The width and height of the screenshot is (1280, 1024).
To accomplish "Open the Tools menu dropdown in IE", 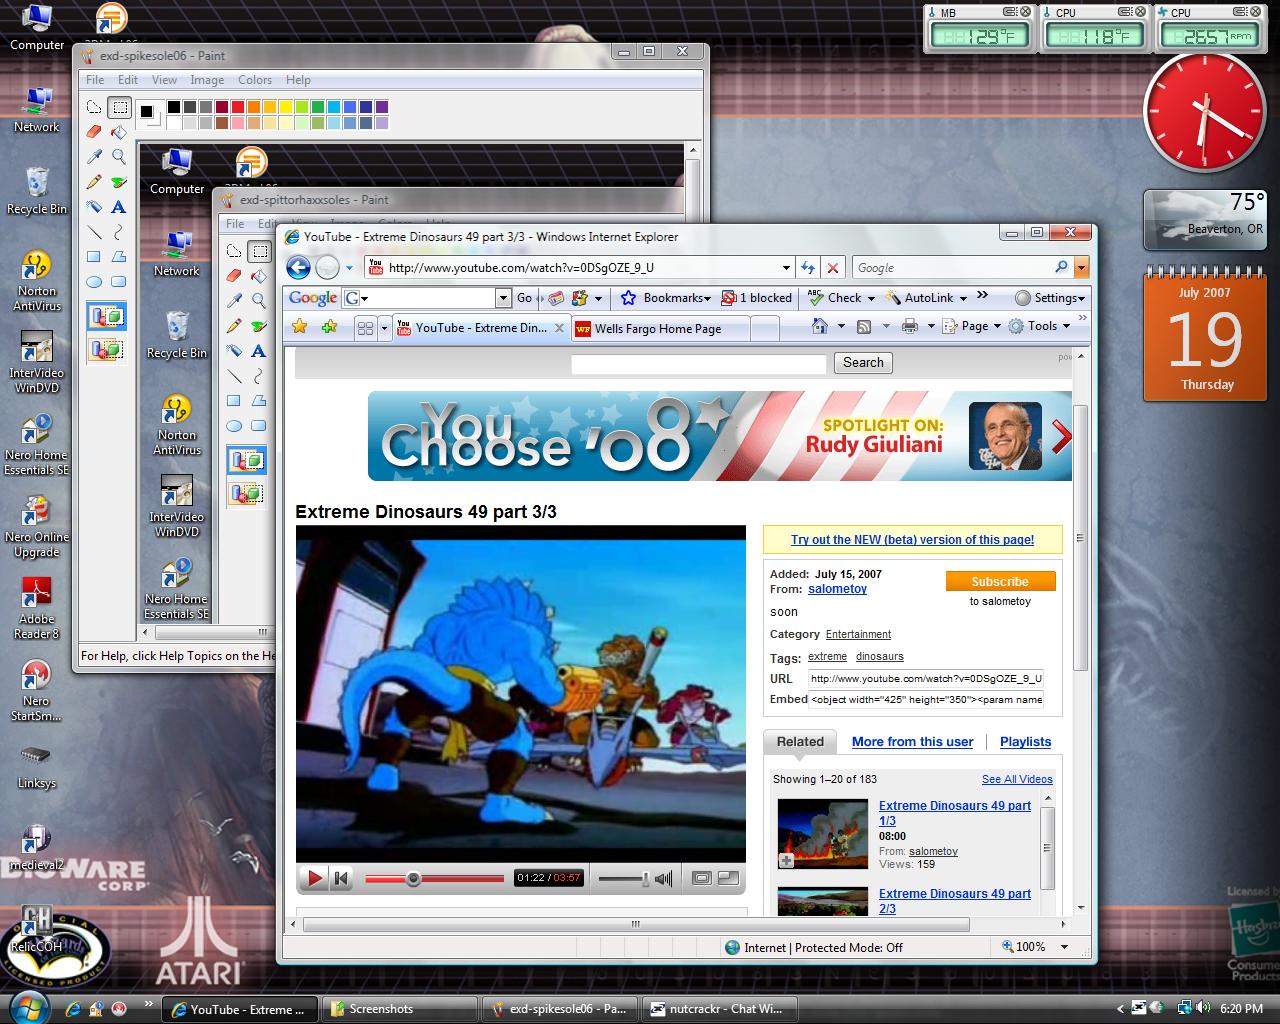I will pos(1040,326).
